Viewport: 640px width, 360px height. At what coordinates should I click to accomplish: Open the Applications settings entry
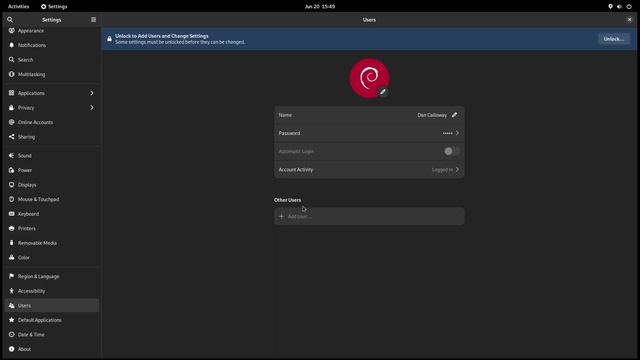[x=52, y=93]
